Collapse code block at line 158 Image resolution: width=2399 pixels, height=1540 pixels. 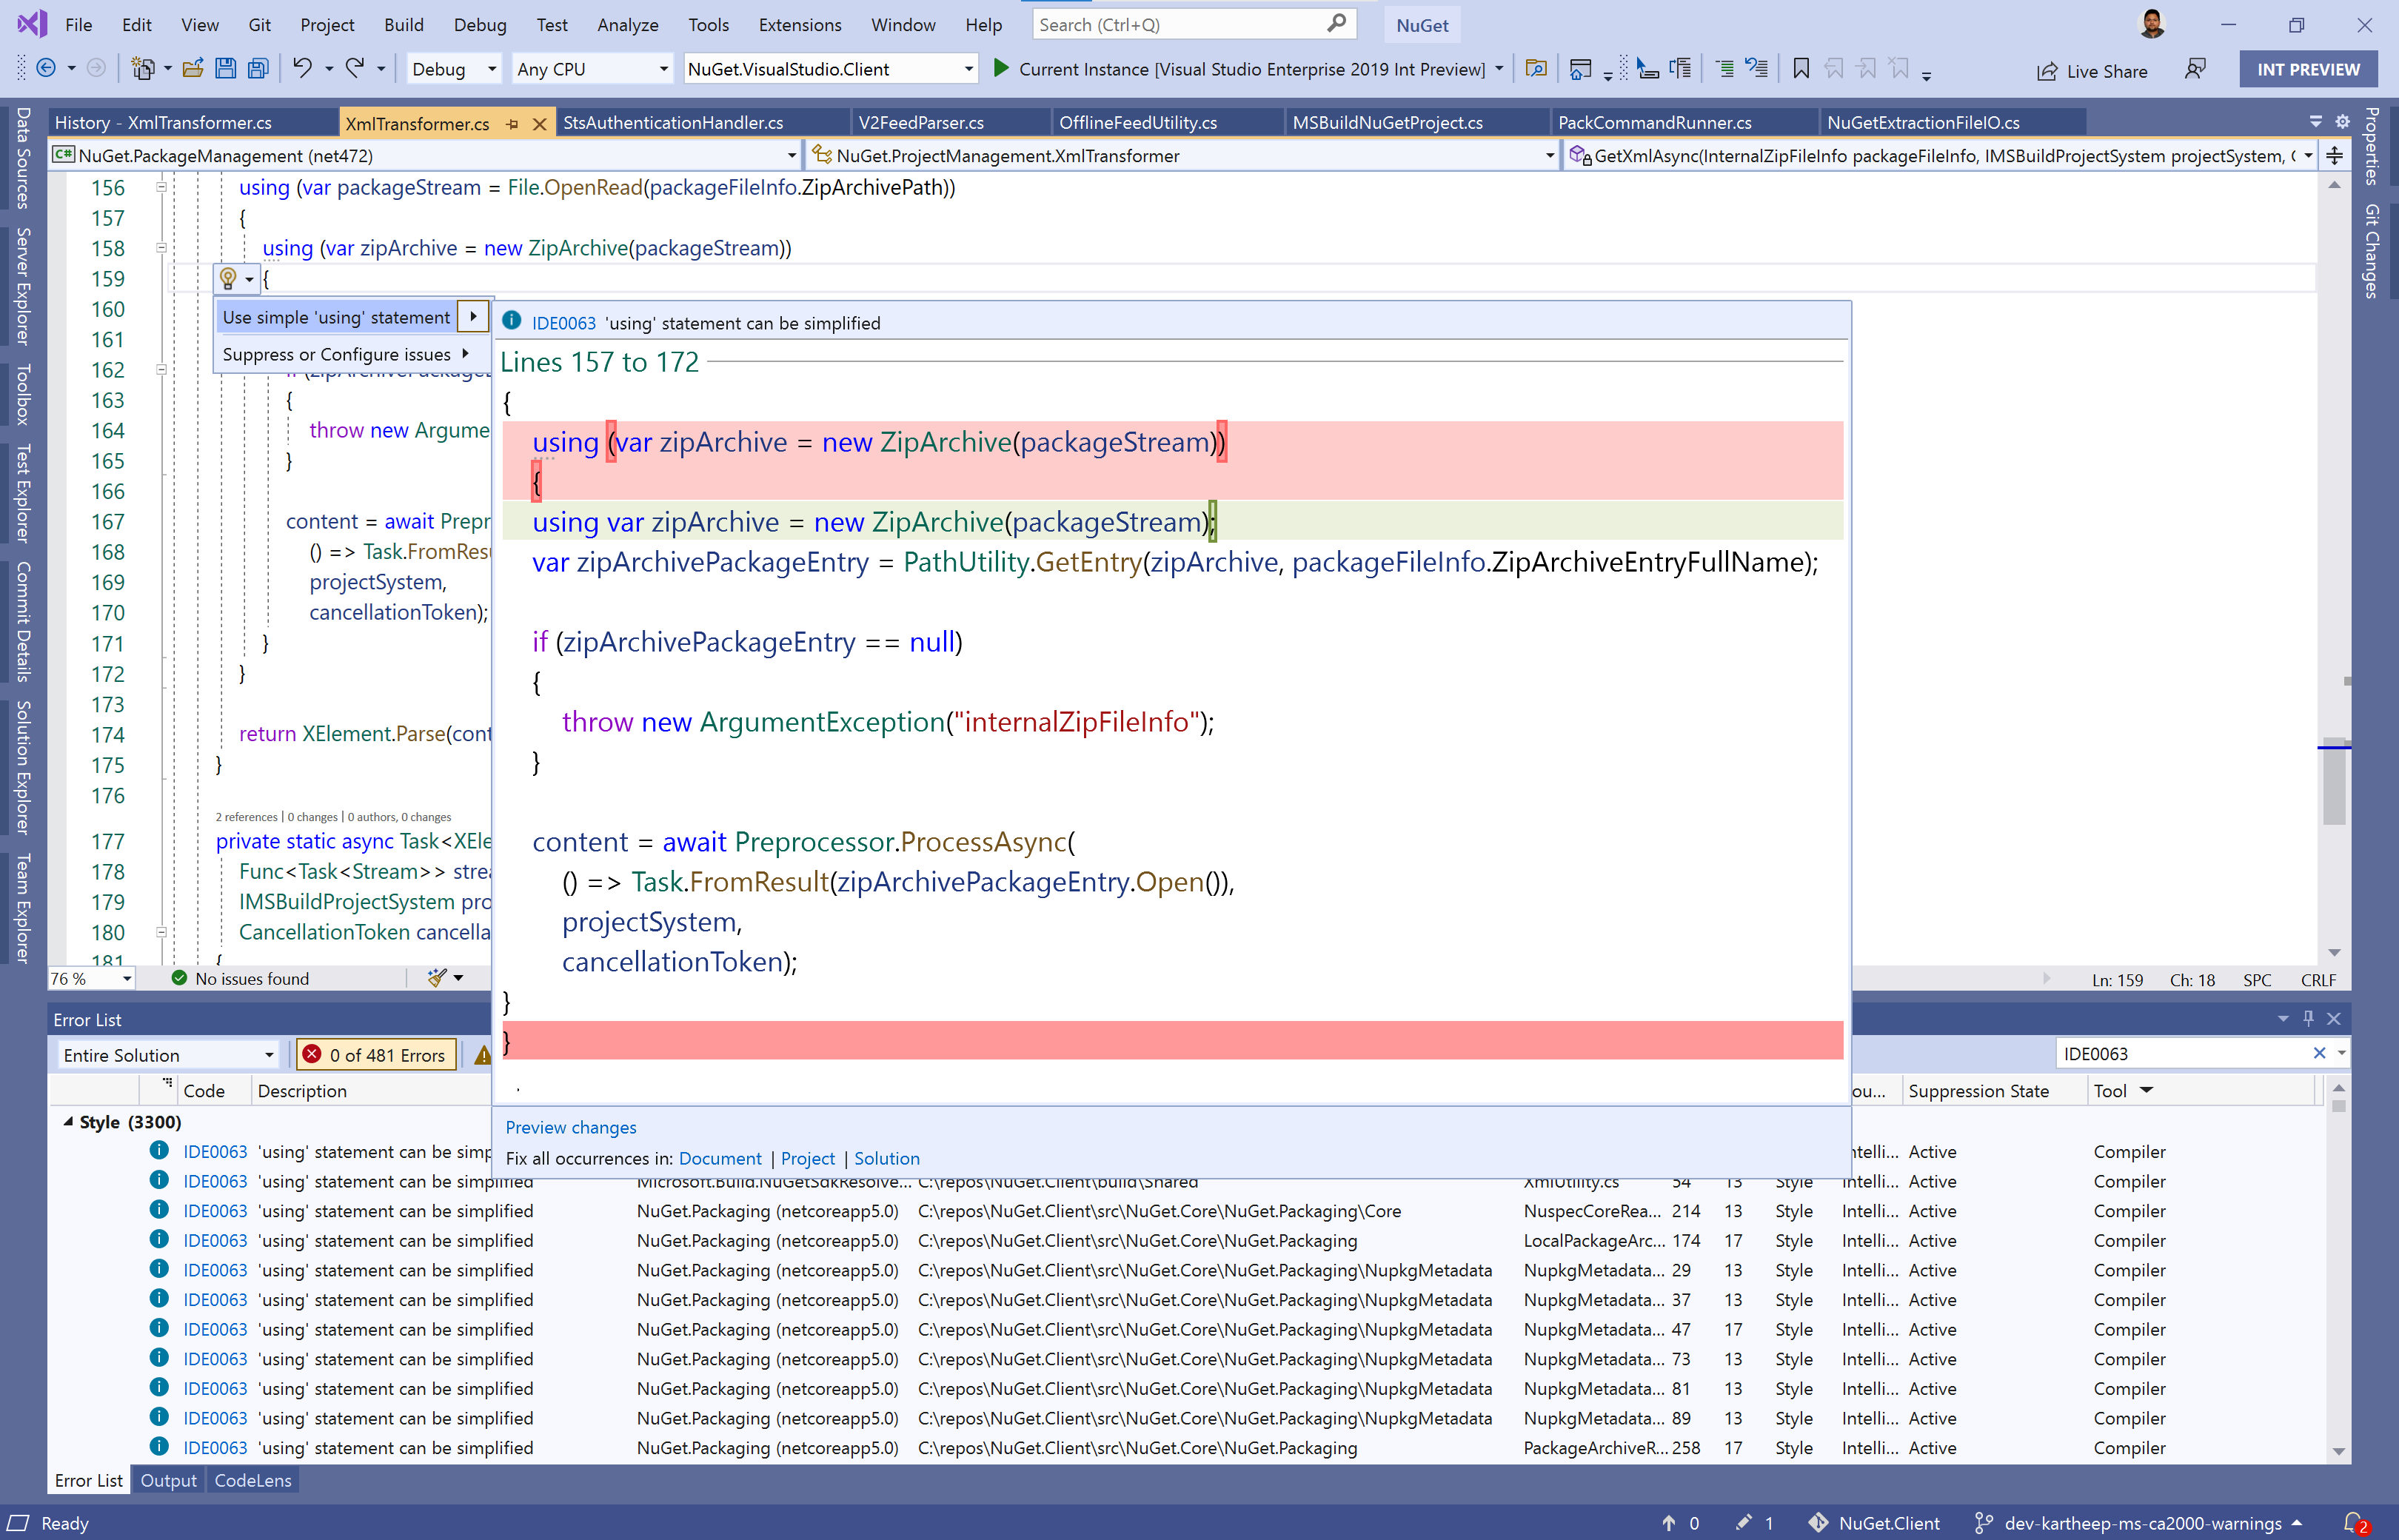tap(161, 248)
